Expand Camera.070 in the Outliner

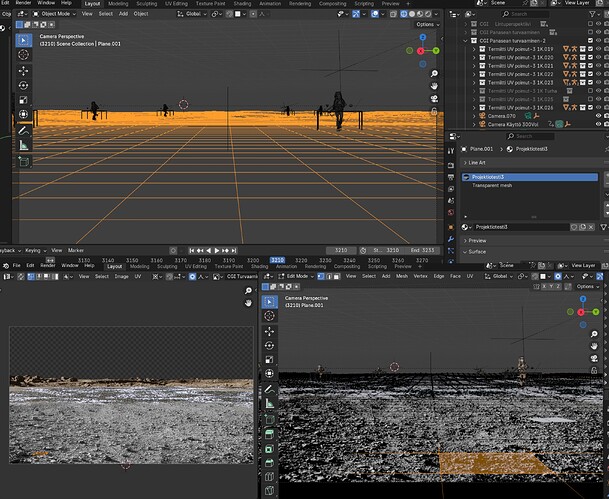pyautogui.click(x=474, y=116)
